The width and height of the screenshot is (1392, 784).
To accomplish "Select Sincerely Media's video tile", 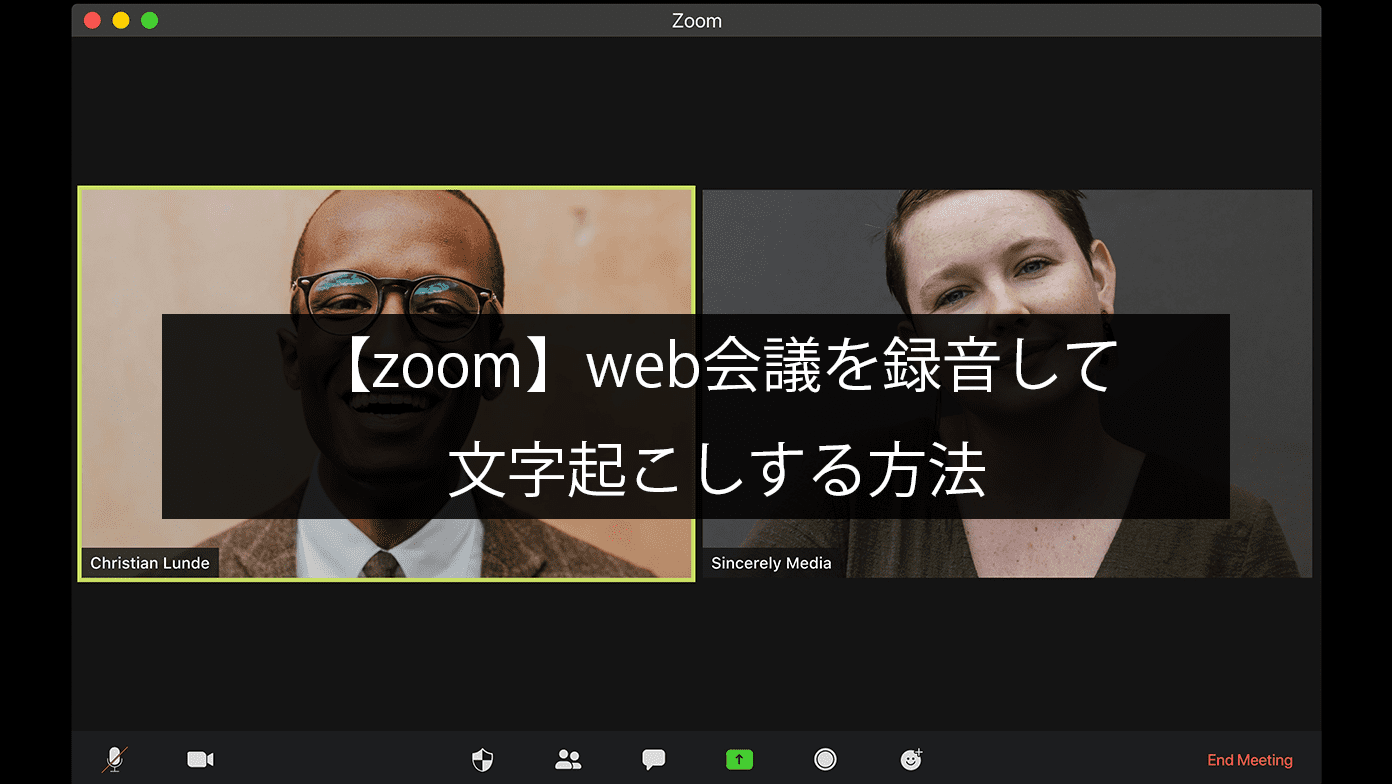I will pyautogui.click(x=1007, y=384).
